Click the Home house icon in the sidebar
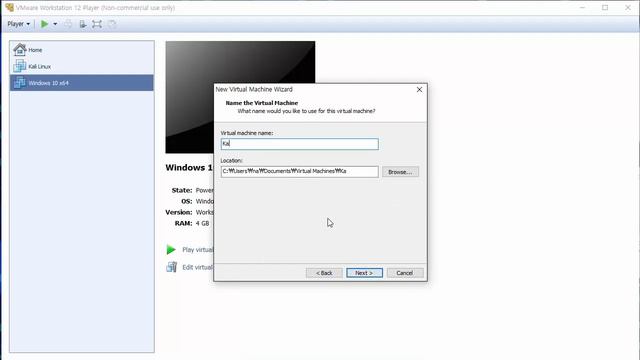This screenshot has height=360, width=640. click(19, 49)
